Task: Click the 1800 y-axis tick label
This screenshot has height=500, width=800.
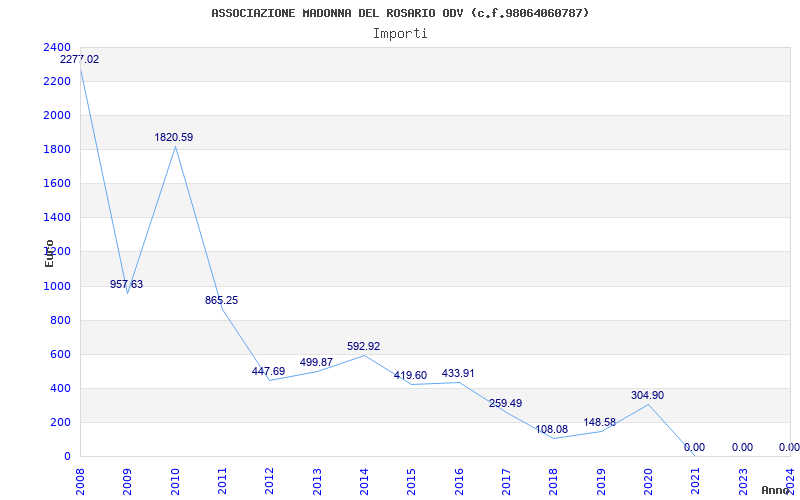Action: pos(57,149)
